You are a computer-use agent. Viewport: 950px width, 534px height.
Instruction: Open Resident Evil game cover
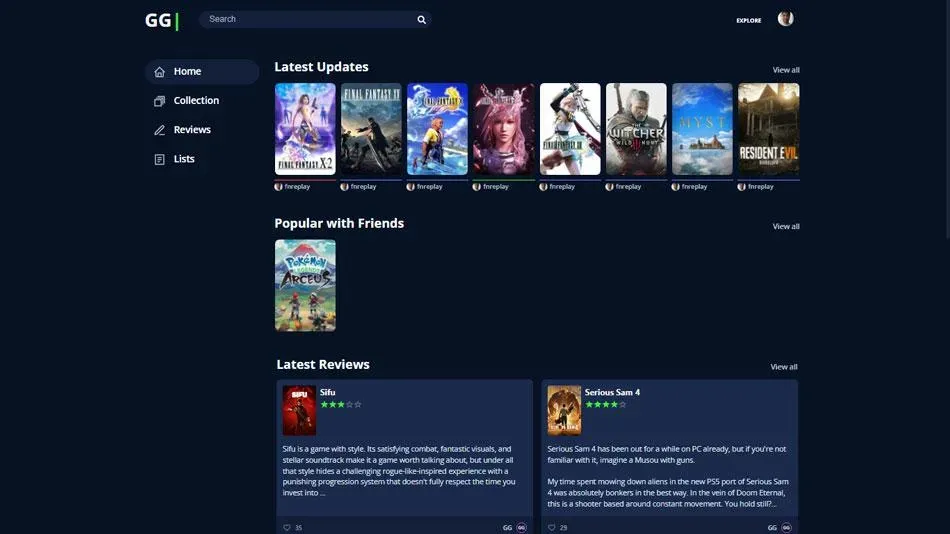[x=769, y=129]
